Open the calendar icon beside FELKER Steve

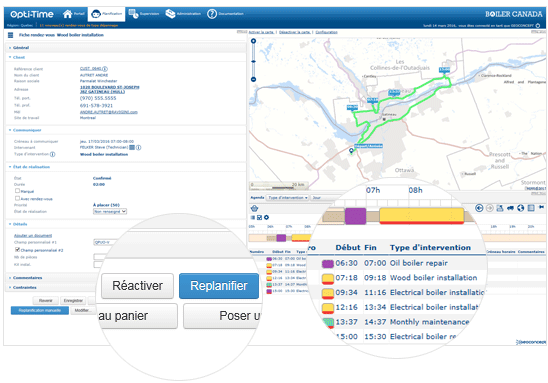(132, 147)
